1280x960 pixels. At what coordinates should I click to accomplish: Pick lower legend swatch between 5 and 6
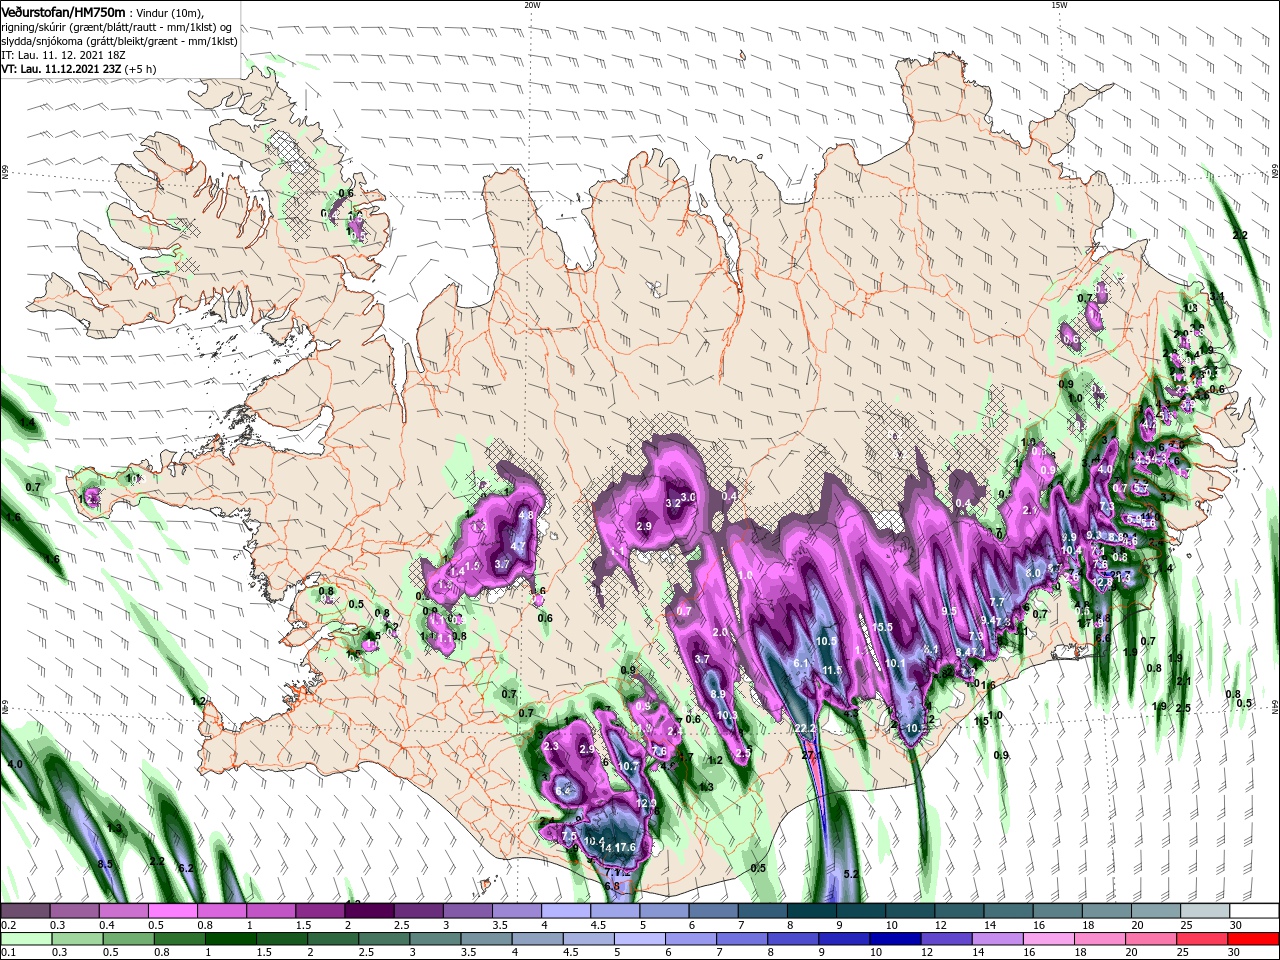tap(640, 939)
